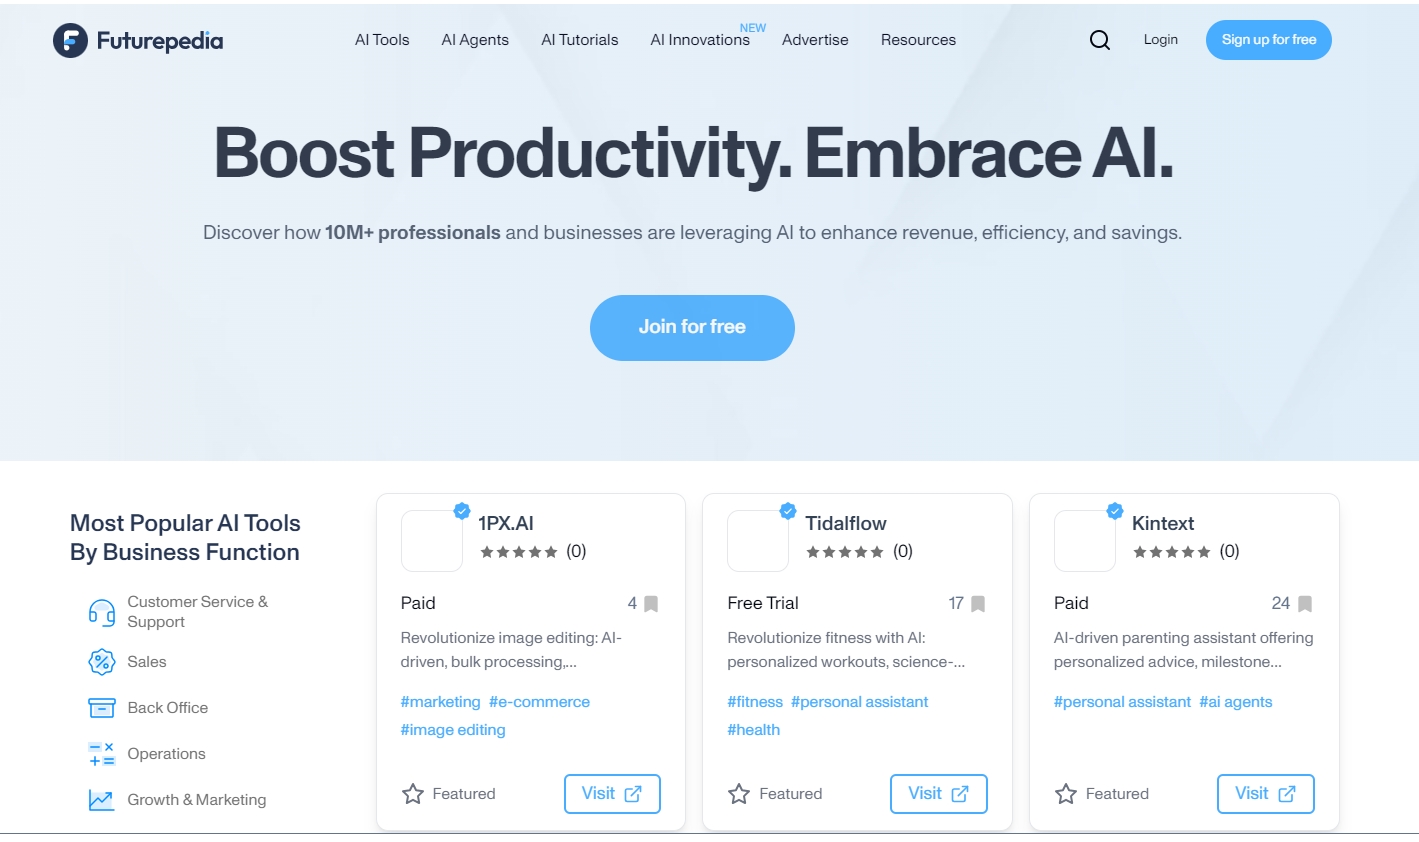This screenshot has height=842, width=1419.
Task: Visit the Kintext website
Action: pyautogui.click(x=1265, y=794)
